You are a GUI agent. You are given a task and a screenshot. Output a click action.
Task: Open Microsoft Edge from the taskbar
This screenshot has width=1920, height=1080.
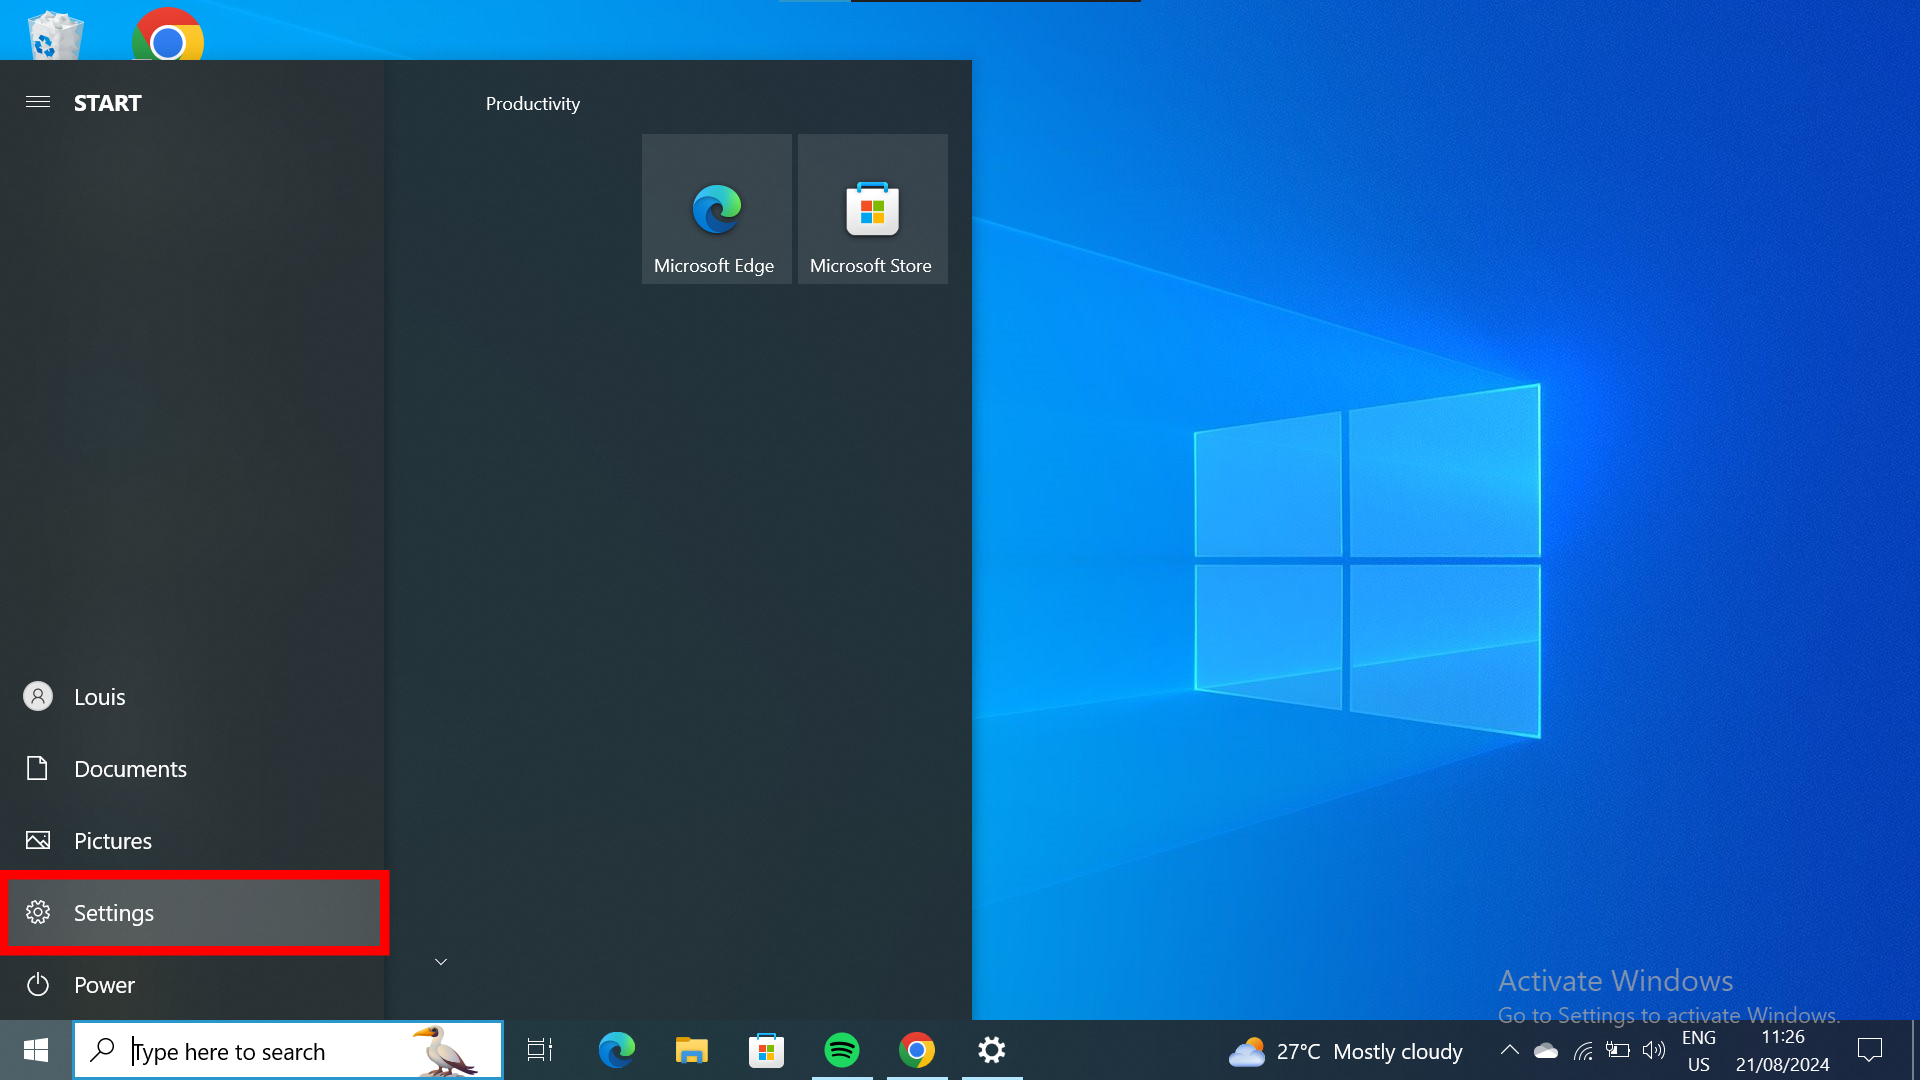[617, 1050]
